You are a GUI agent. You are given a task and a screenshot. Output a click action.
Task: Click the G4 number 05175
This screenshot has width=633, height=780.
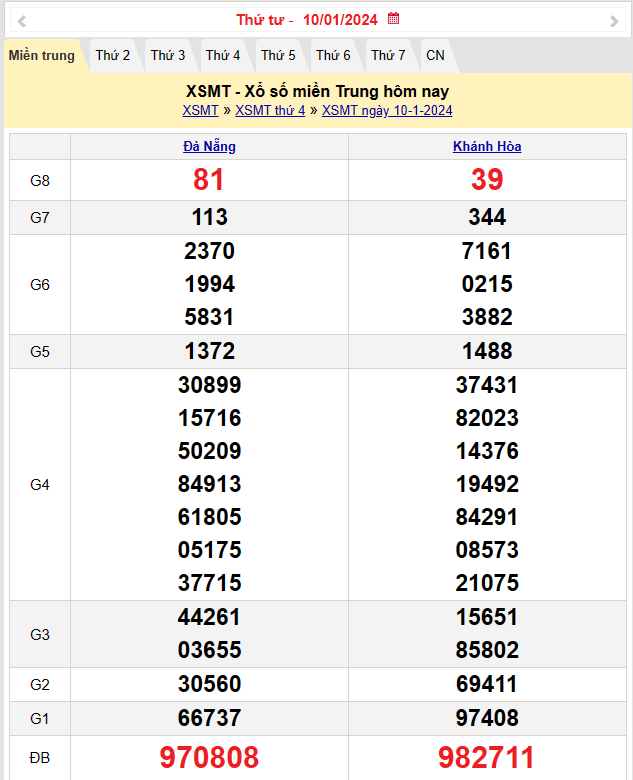210,550
